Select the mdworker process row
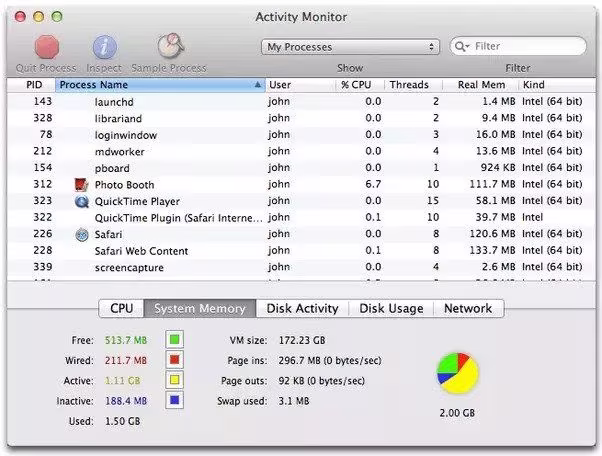The width and height of the screenshot is (602, 456). tap(301, 151)
